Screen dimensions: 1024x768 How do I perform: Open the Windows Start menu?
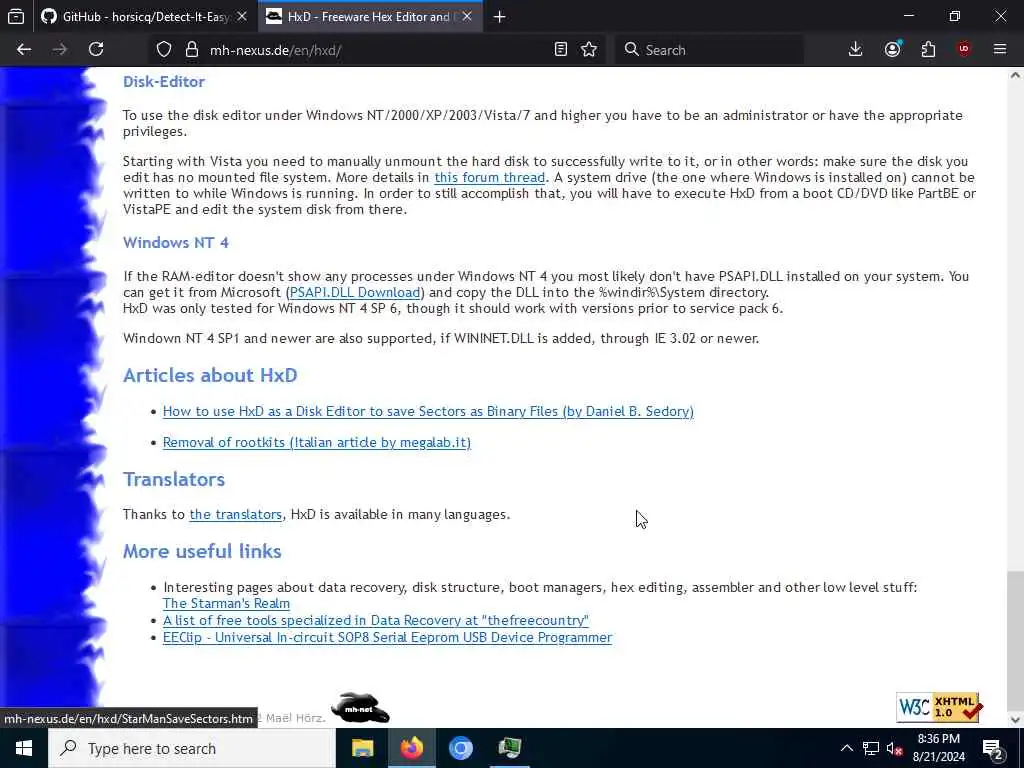(x=24, y=748)
